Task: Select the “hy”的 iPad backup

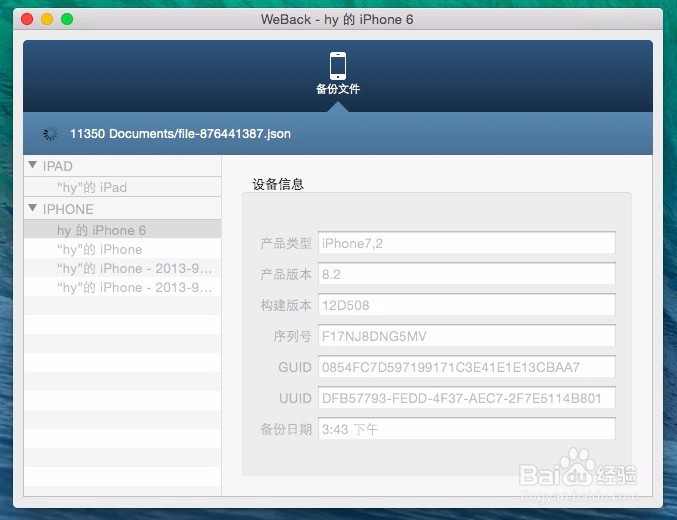Action: click(123, 187)
